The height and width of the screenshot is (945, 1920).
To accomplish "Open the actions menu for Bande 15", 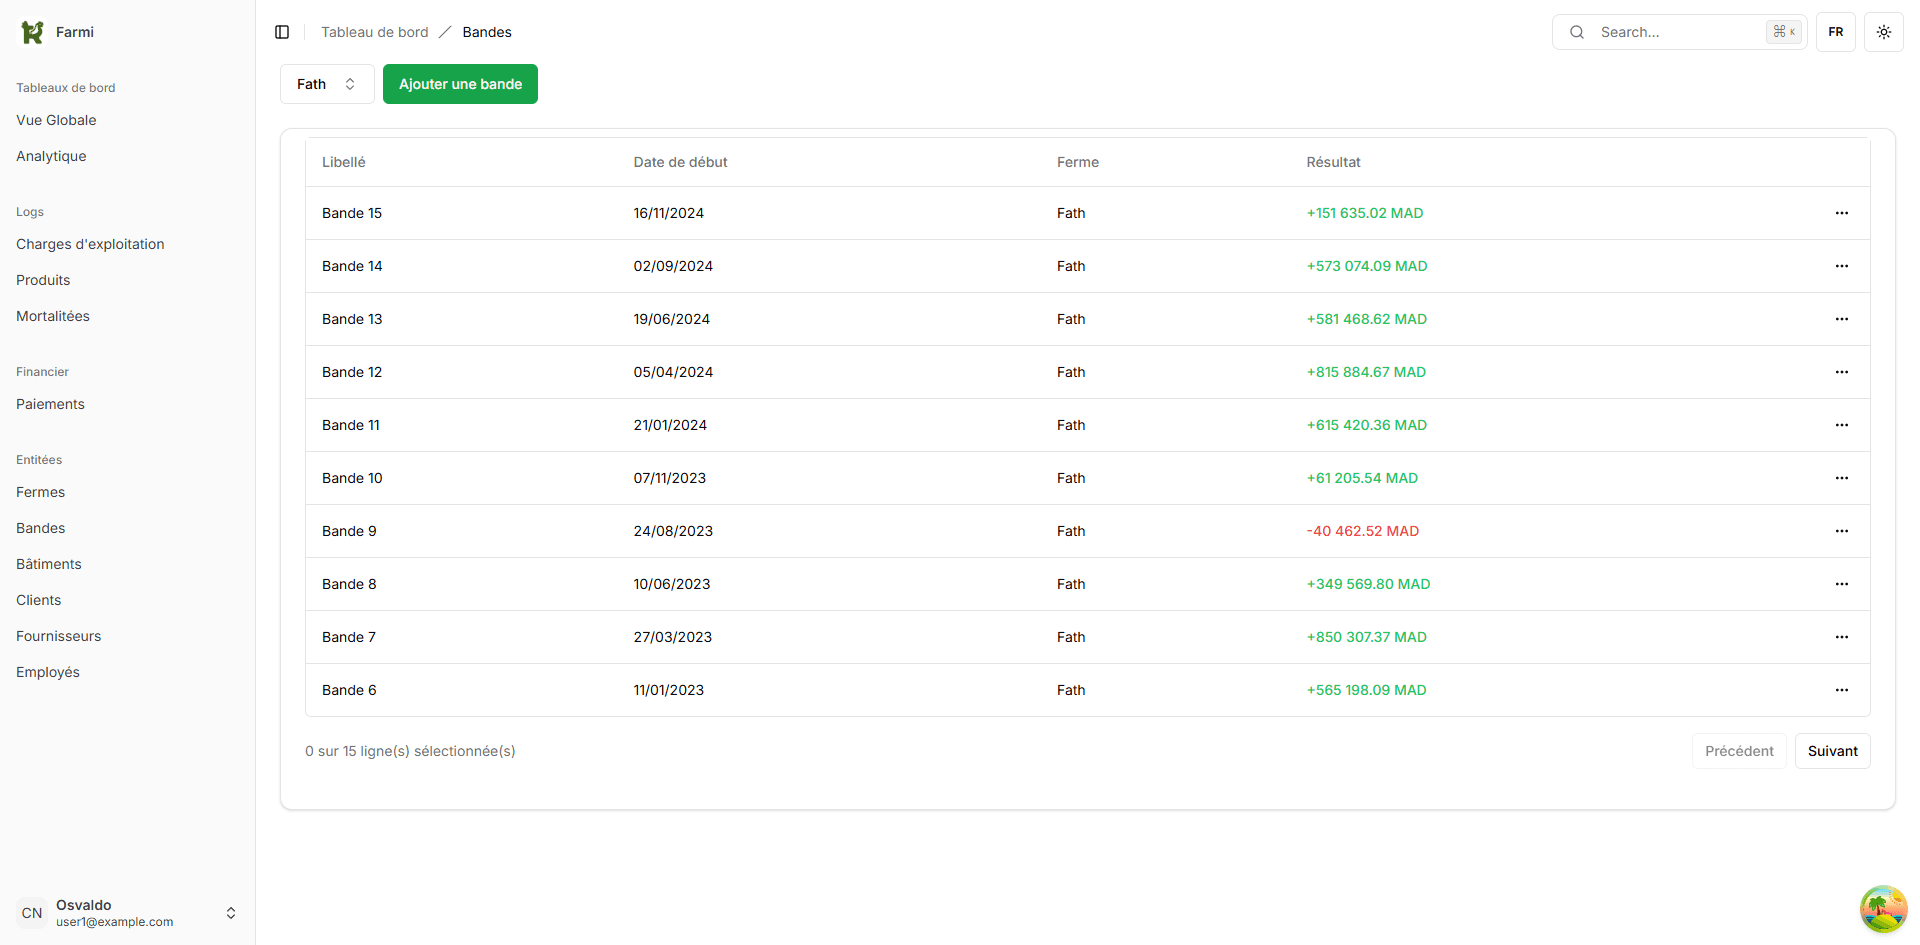I will pos(1843,213).
